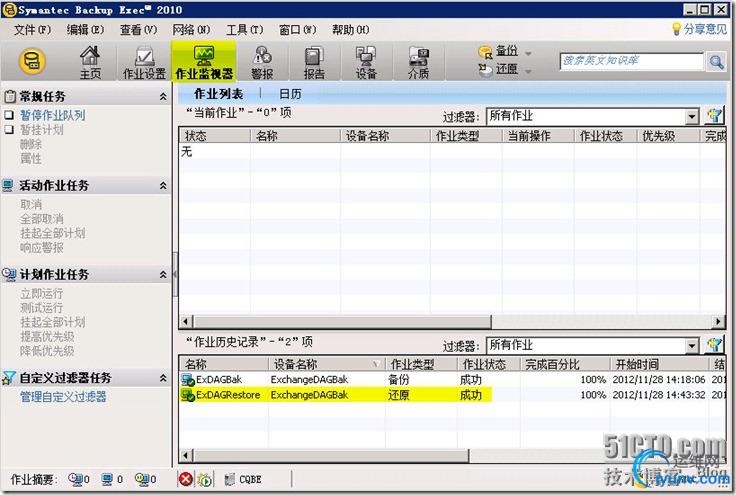
Task: Open the 介质 media icon
Action: tap(418, 62)
